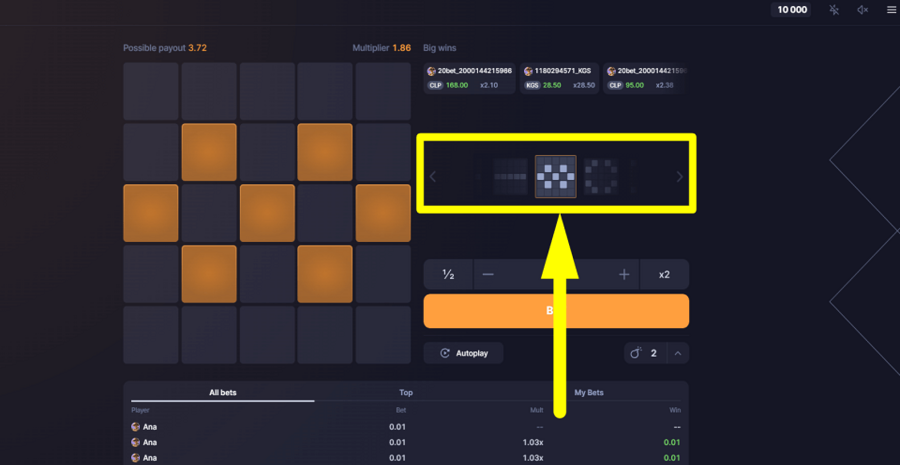Double the bet with the x2 button

coord(664,274)
